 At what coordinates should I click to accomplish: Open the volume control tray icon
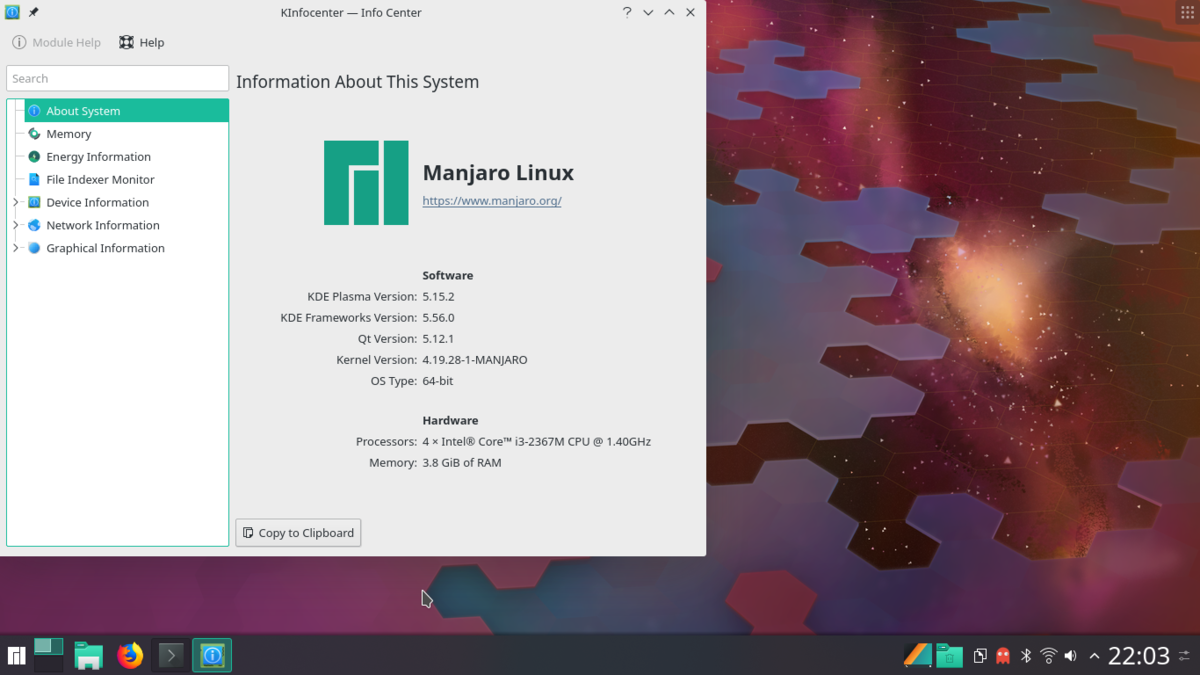[1070, 656]
